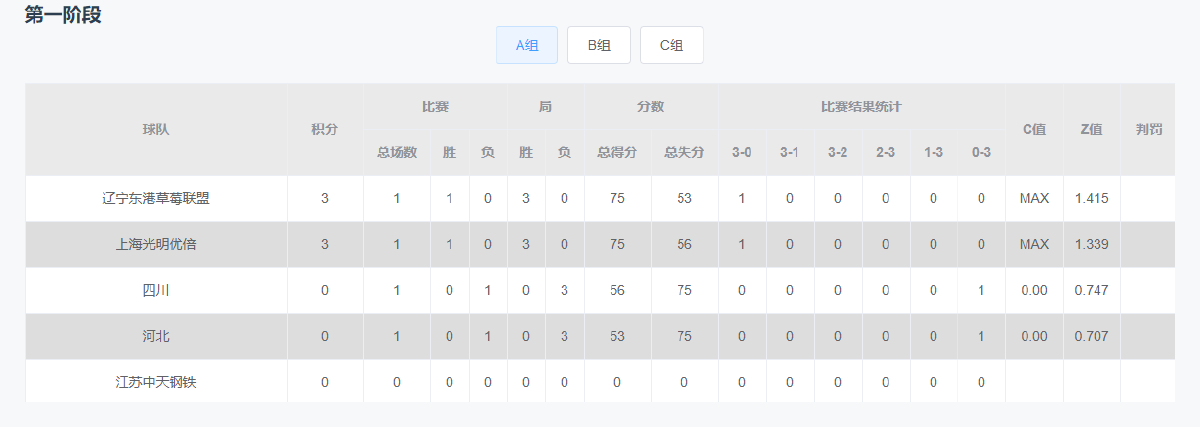Click the 比赛结果统计 header group
Image resolution: width=1200 pixels, height=427 pixels.
(x=861, y=106)
